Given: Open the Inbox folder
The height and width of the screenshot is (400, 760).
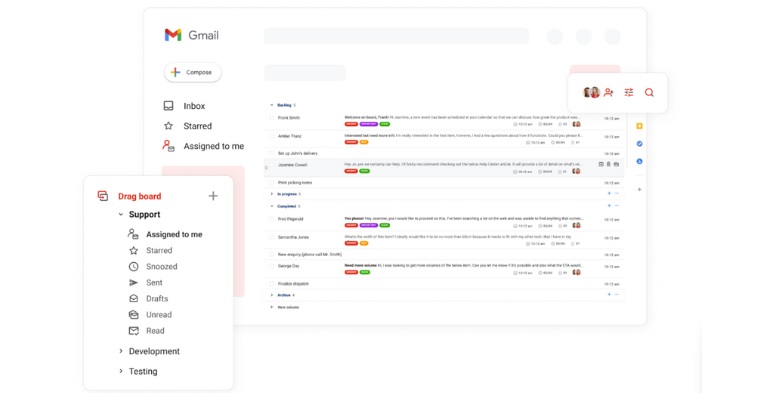Looking at the screenshot, I should (x=184, y=106).
